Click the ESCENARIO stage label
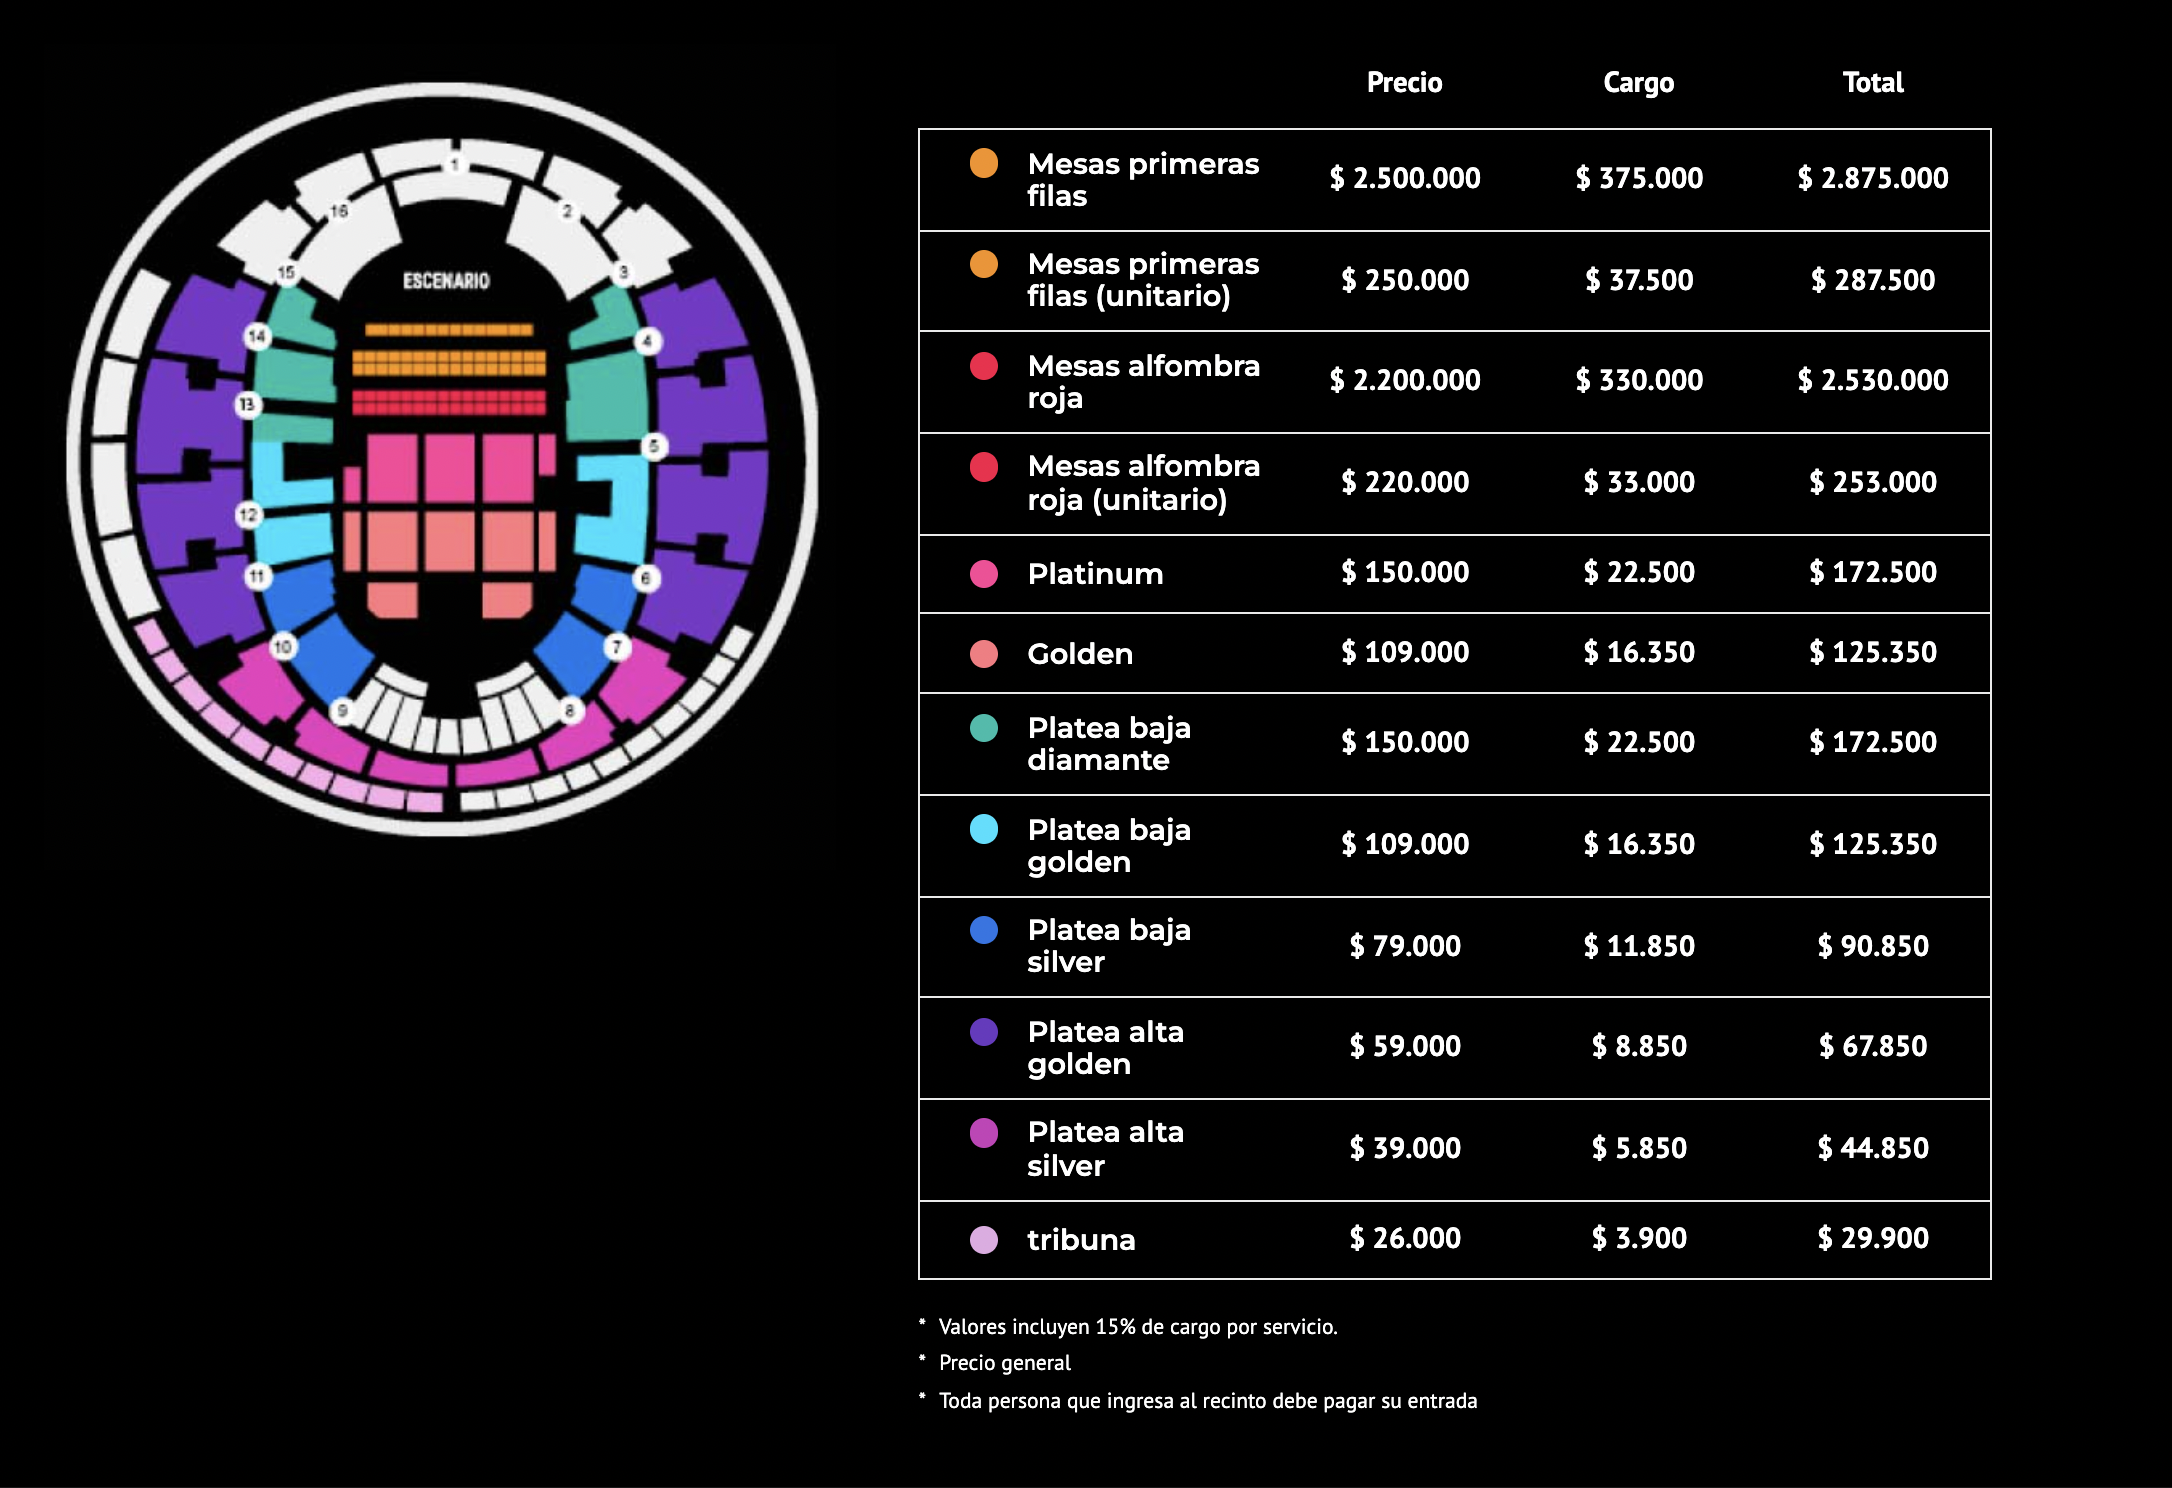The height and width of the screenshot is (1488, 2172). (446, 281)
